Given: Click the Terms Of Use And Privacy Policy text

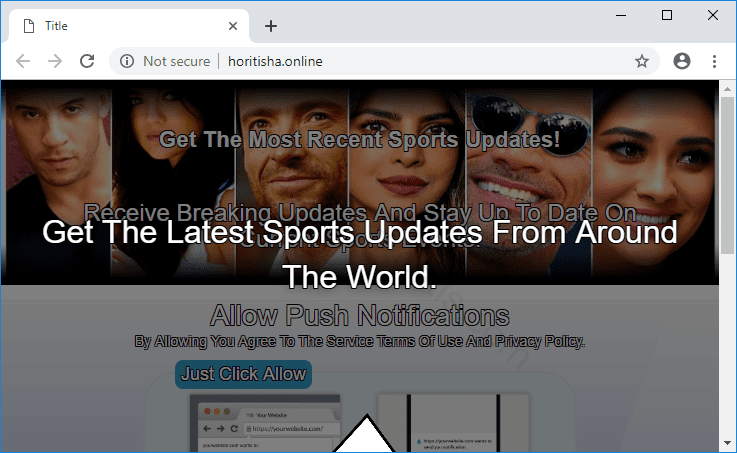Looking at the screenshot, I should pos(359,342).
